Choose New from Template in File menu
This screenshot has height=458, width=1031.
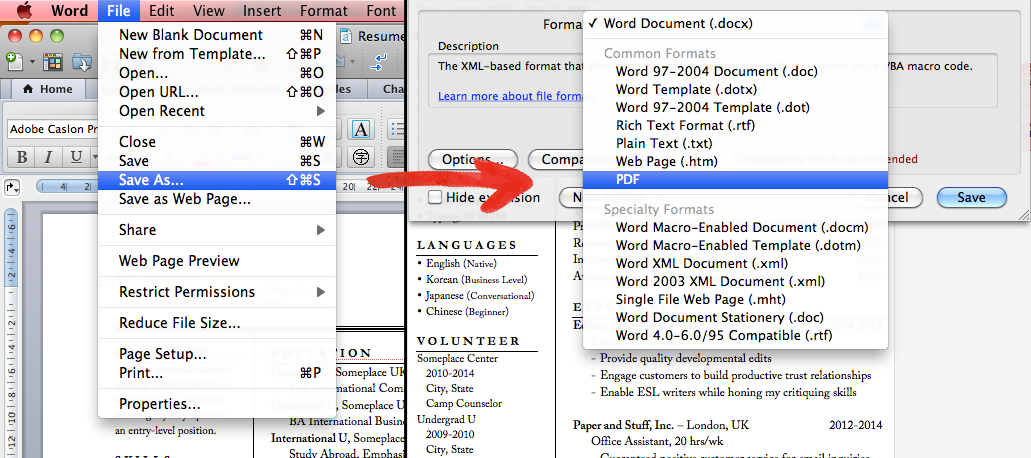[217, 54]
